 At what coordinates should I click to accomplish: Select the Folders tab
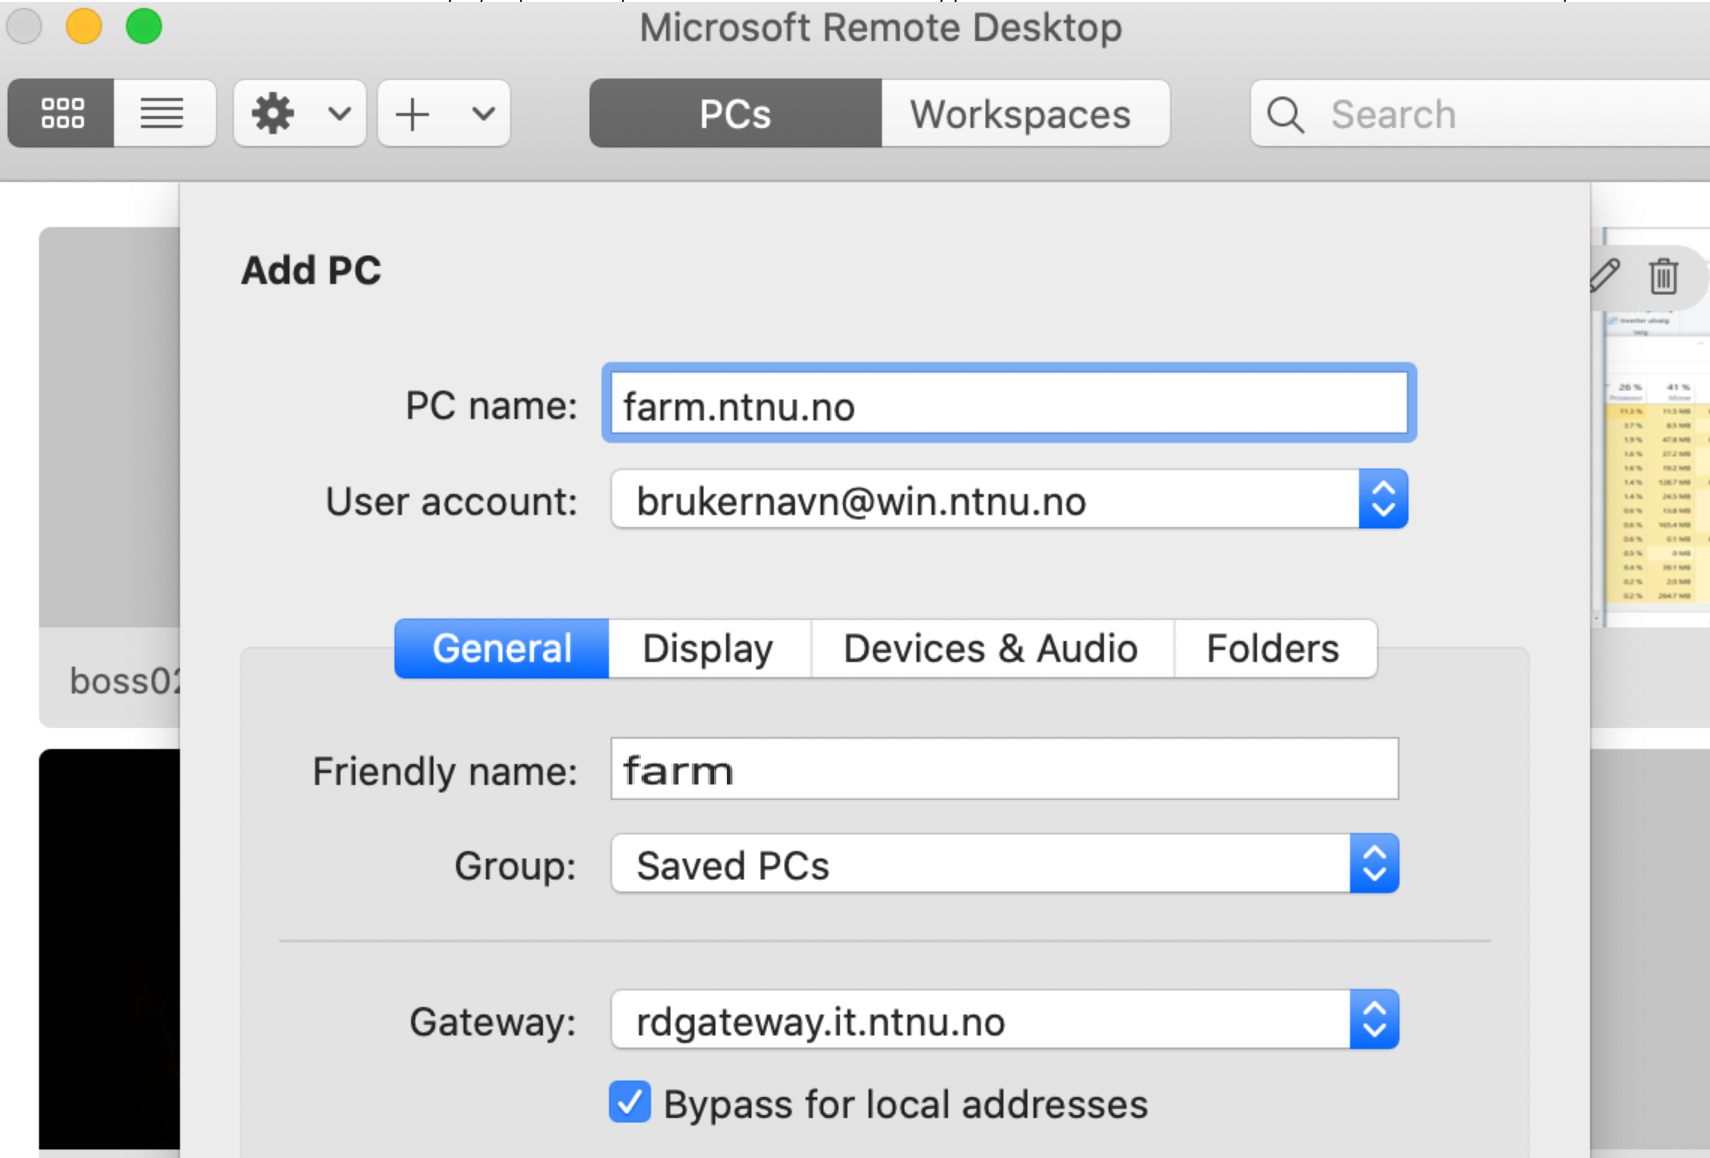[x=1274, y=648]
